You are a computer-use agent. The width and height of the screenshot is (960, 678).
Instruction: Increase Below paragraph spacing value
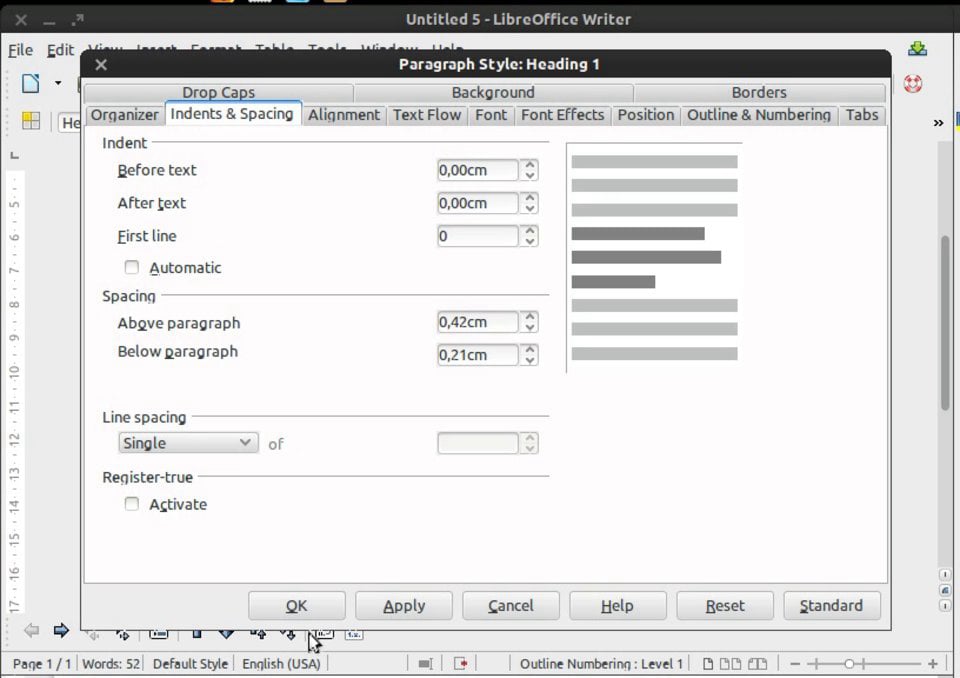coord(530,349)
